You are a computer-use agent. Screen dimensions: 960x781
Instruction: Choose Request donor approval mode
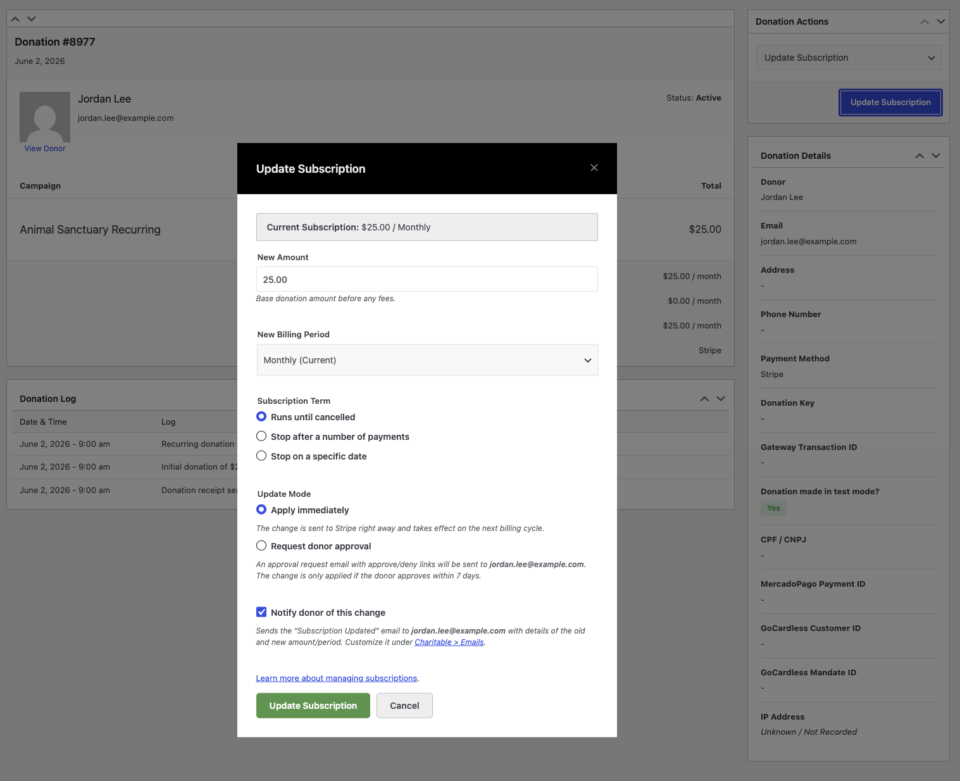click(261, 546)
